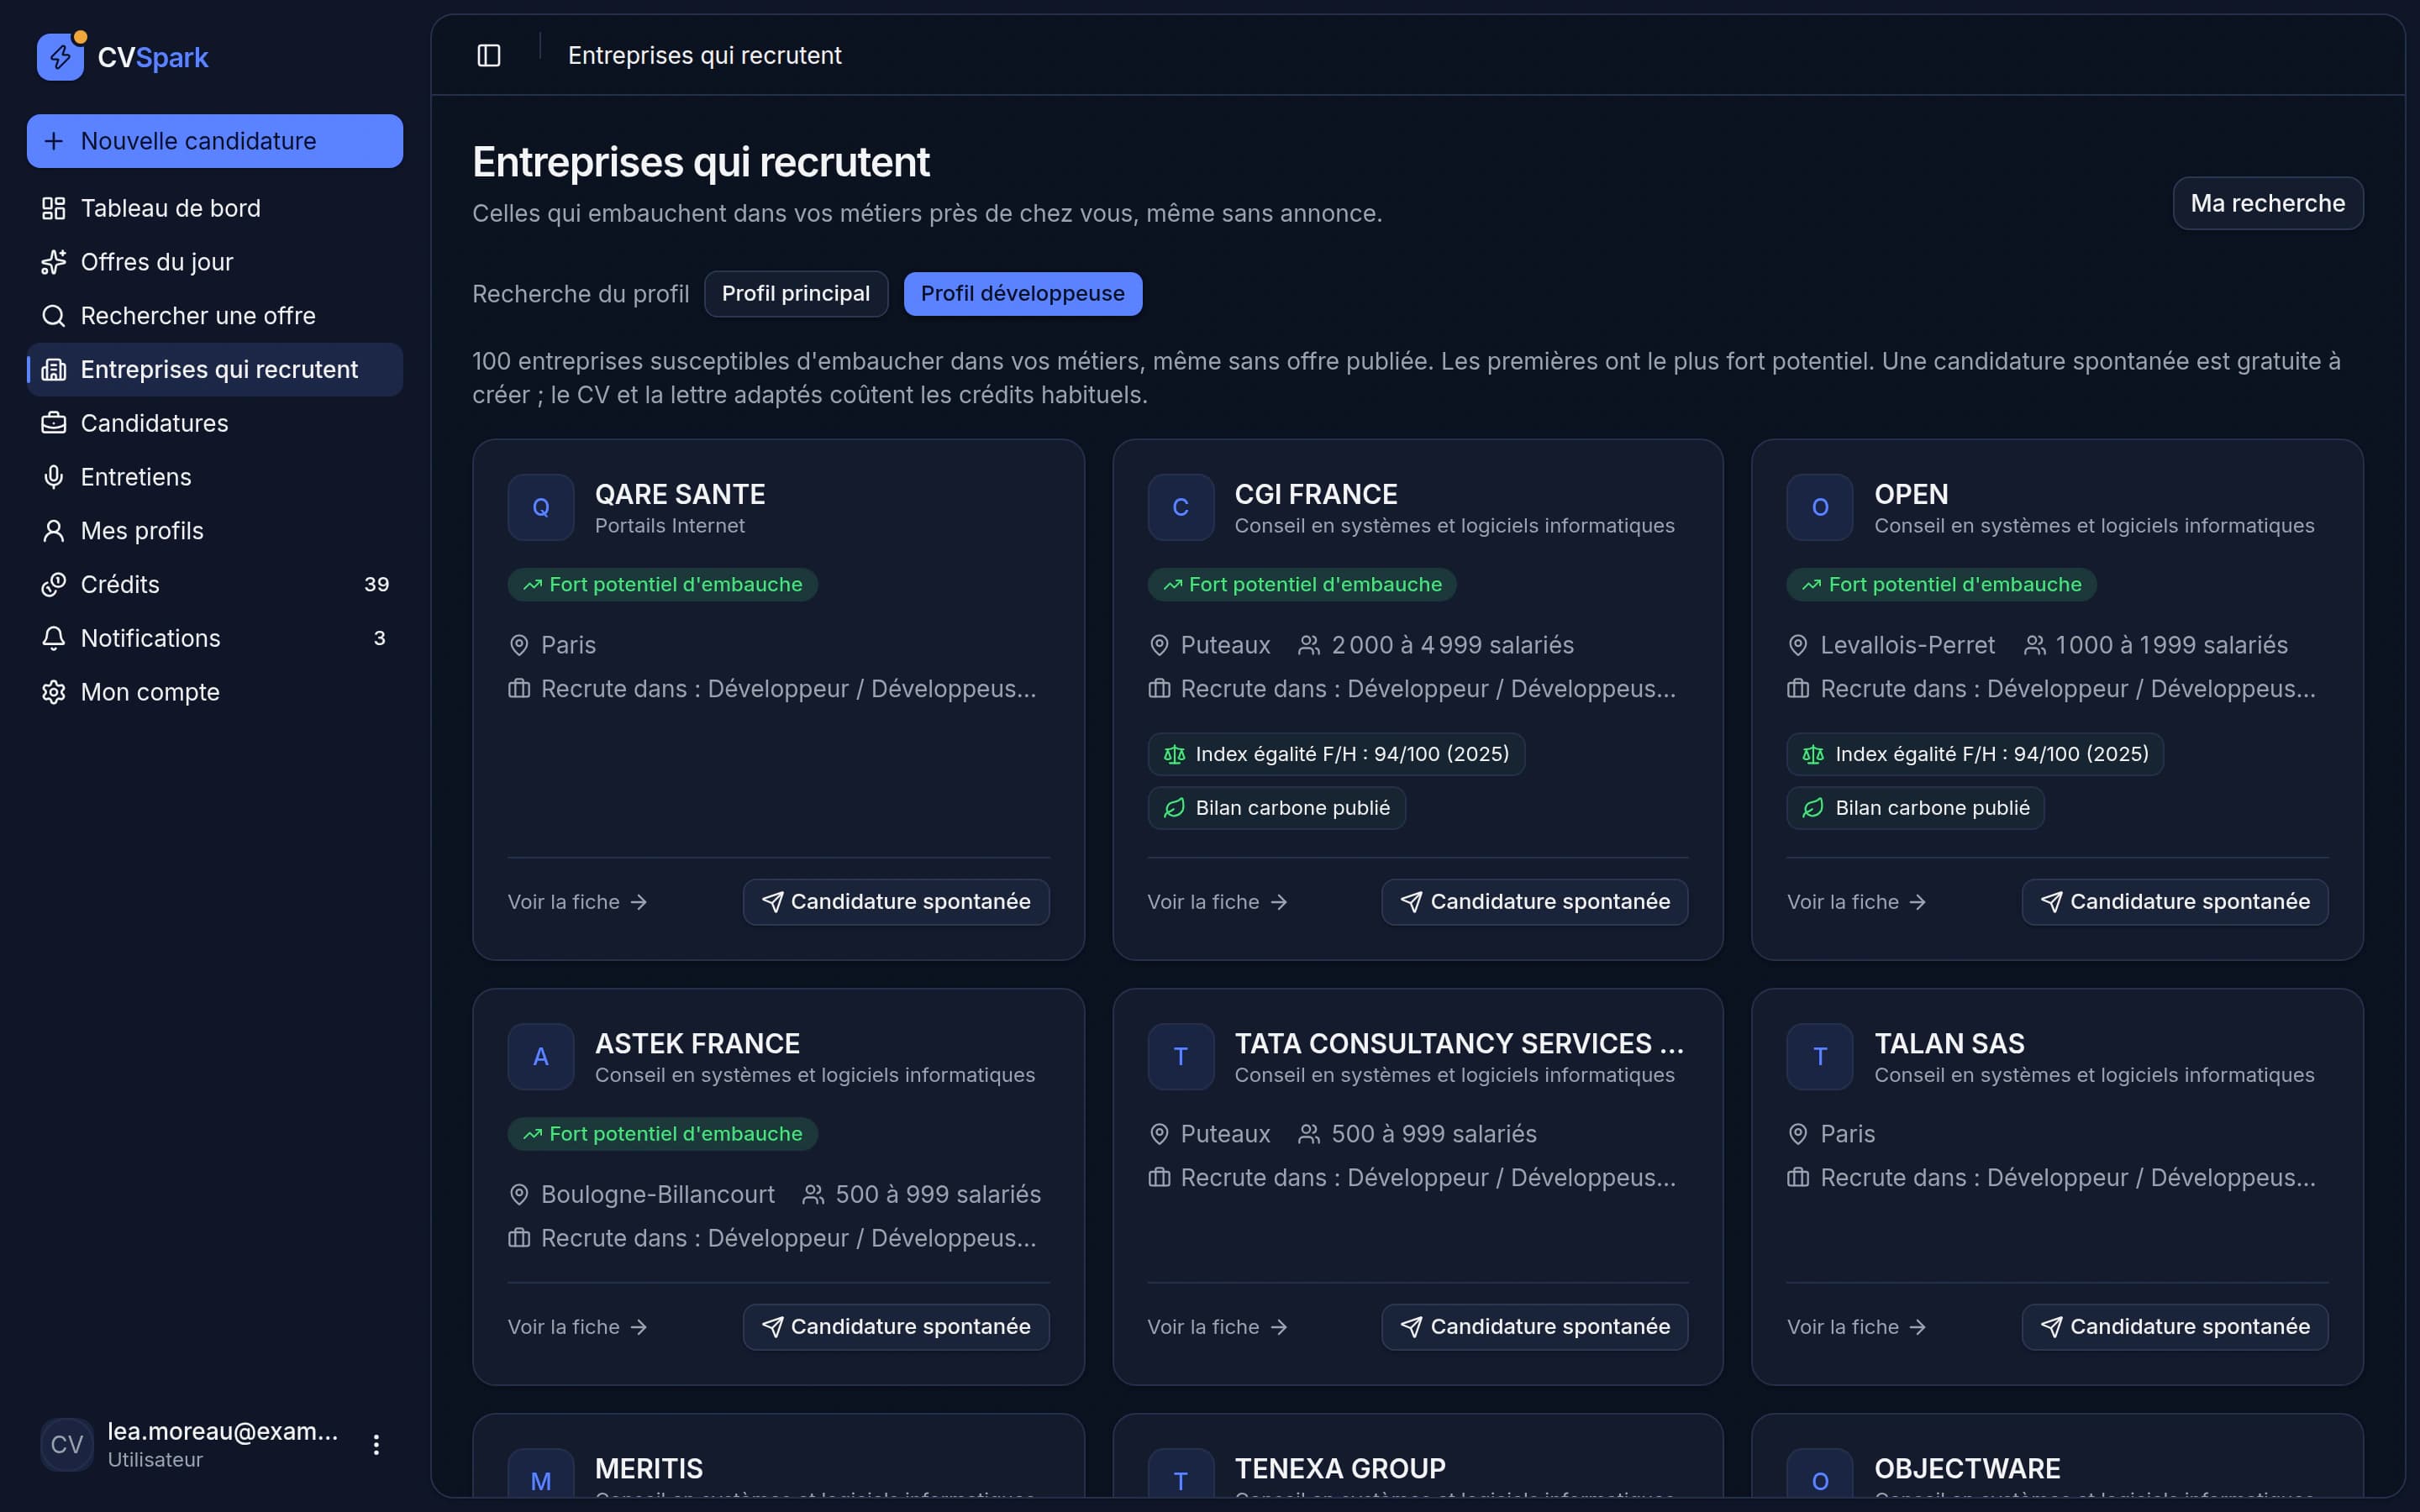
Task: Click the OPEN O logo tile
Action: click(x=1820, y=507)
